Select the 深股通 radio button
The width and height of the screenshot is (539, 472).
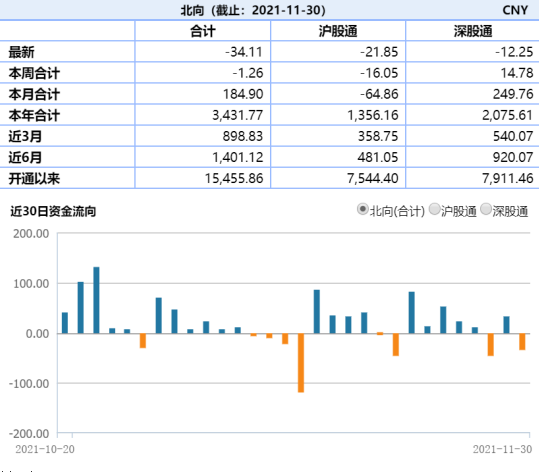point(486,209)
